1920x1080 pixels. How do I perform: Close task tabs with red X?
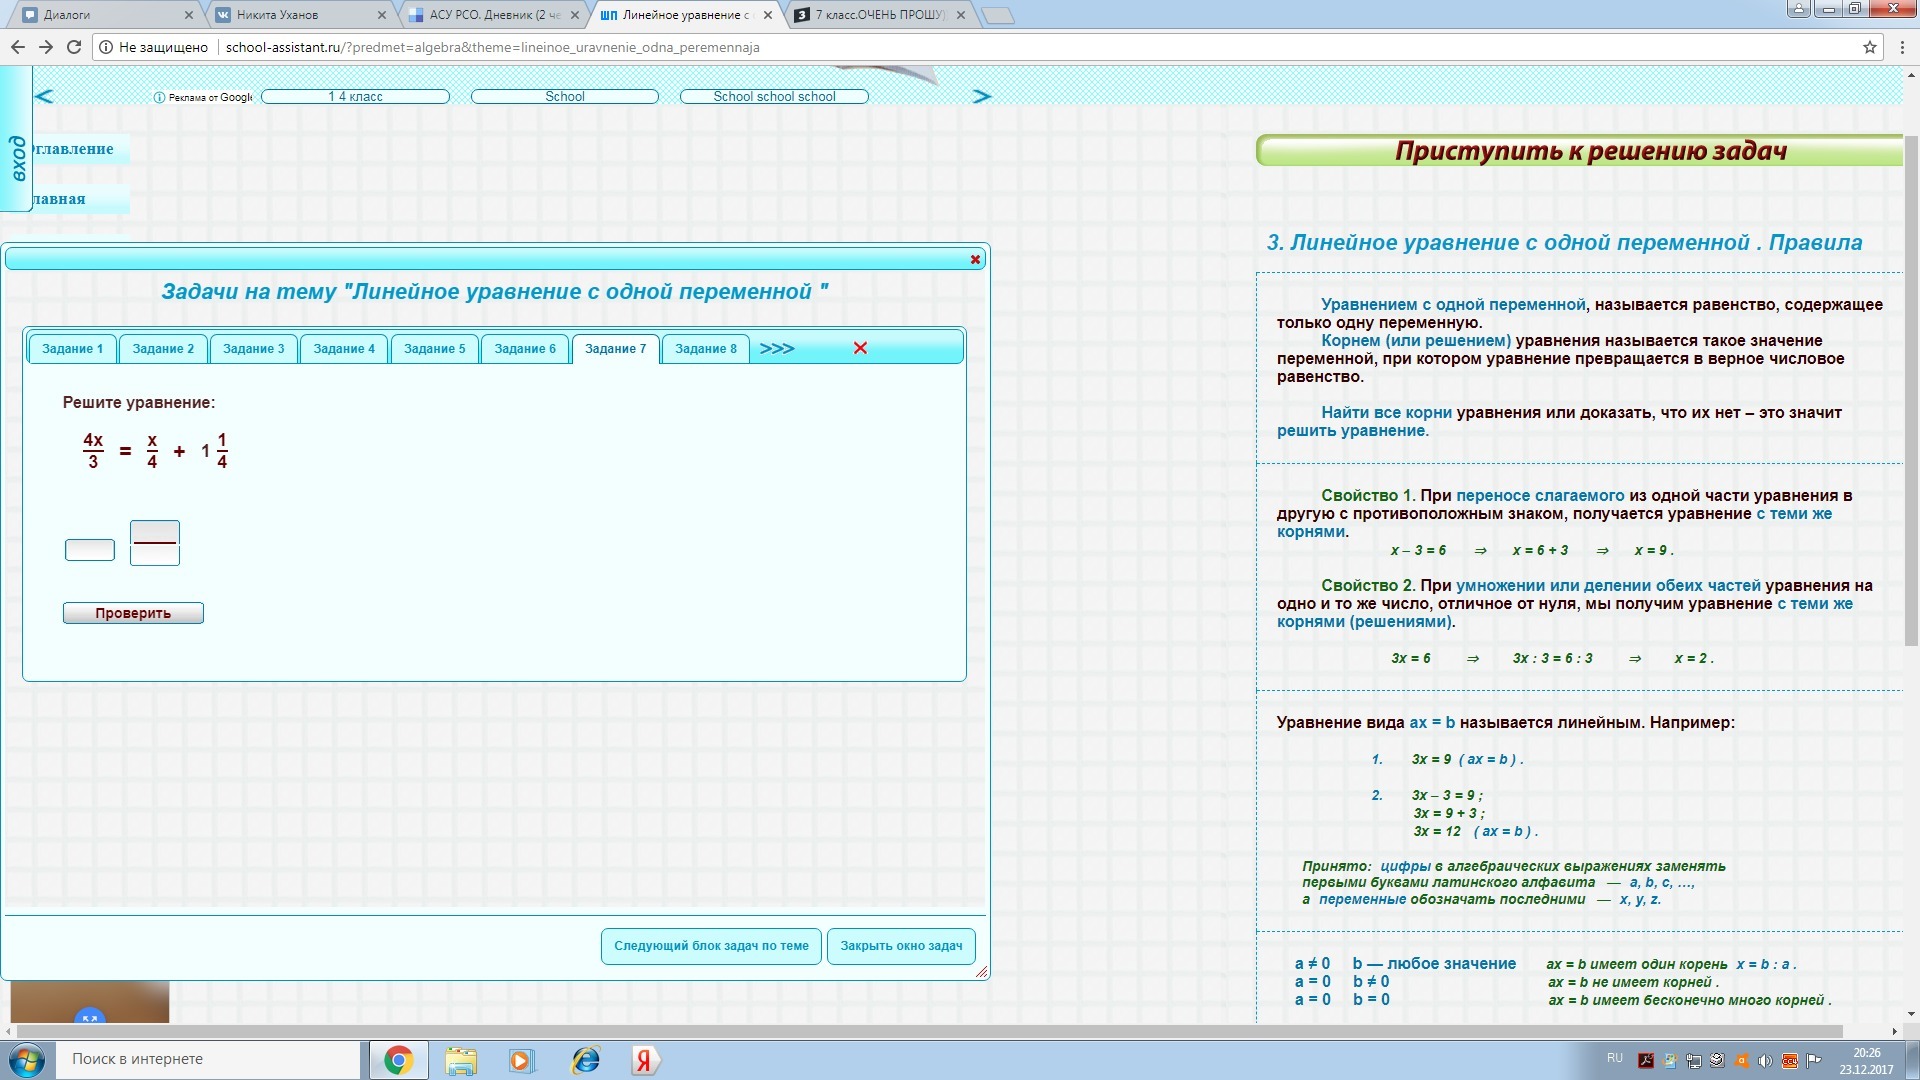pyautogui.click(x=860, y=348)
